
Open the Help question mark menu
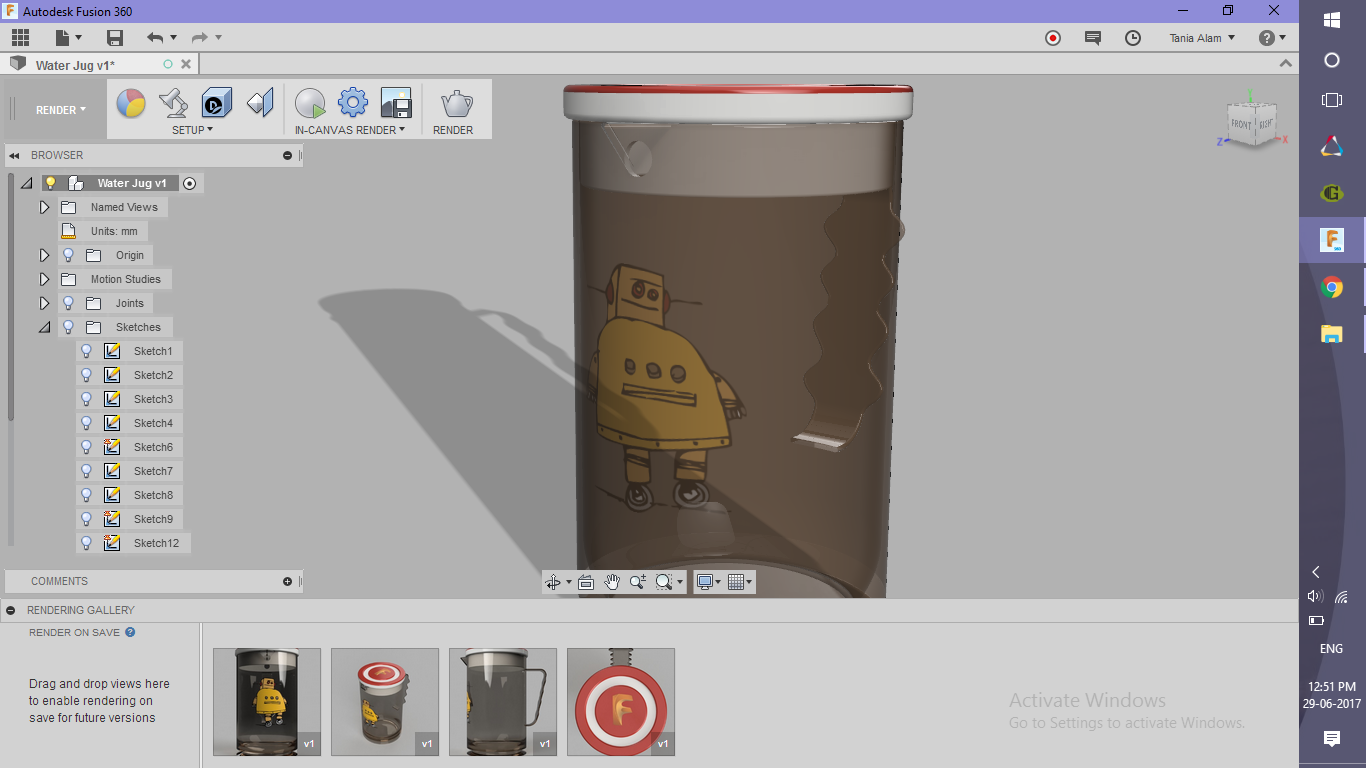tap(1272, 38)
